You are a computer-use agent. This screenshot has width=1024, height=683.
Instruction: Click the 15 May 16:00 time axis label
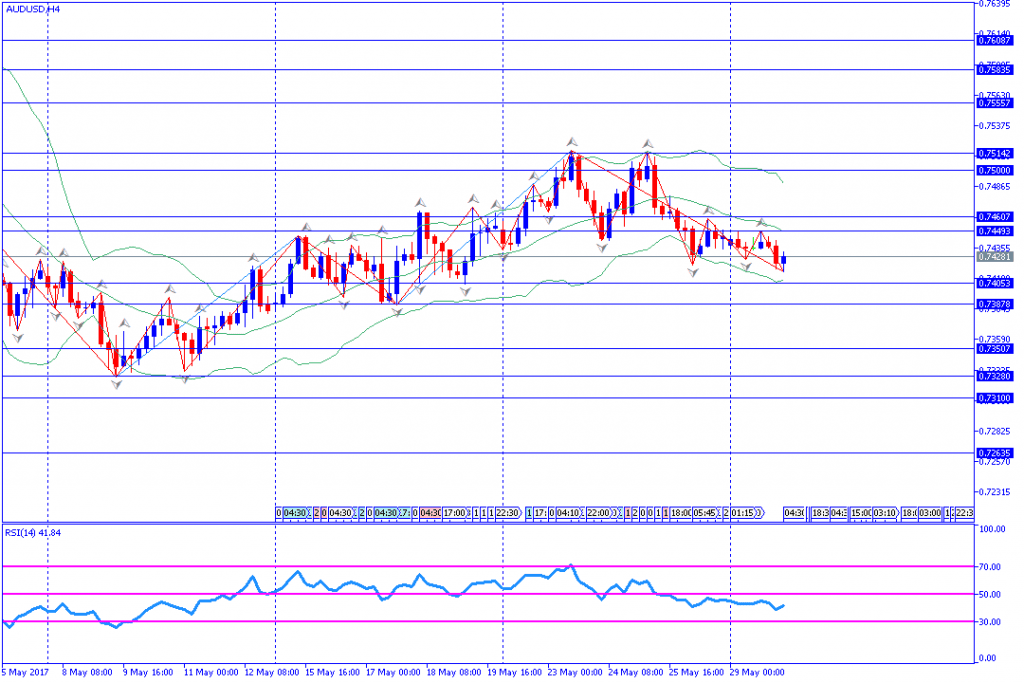coord(332,673)
